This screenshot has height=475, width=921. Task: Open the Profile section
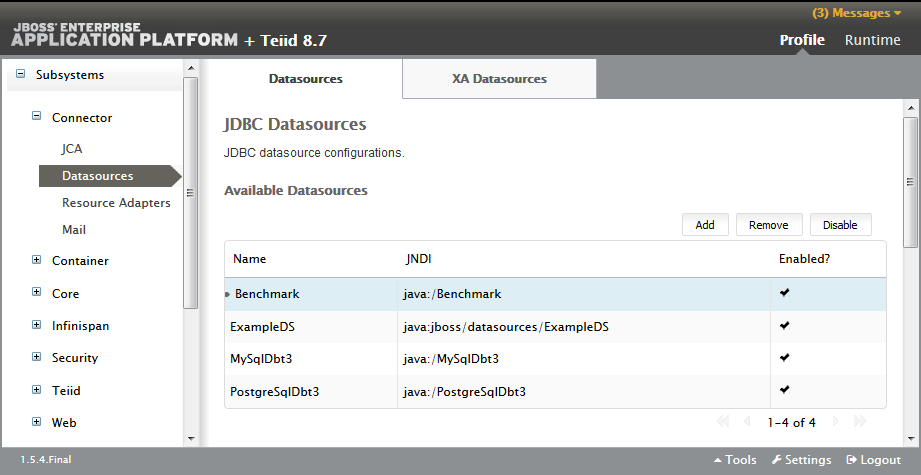point(802,40)
